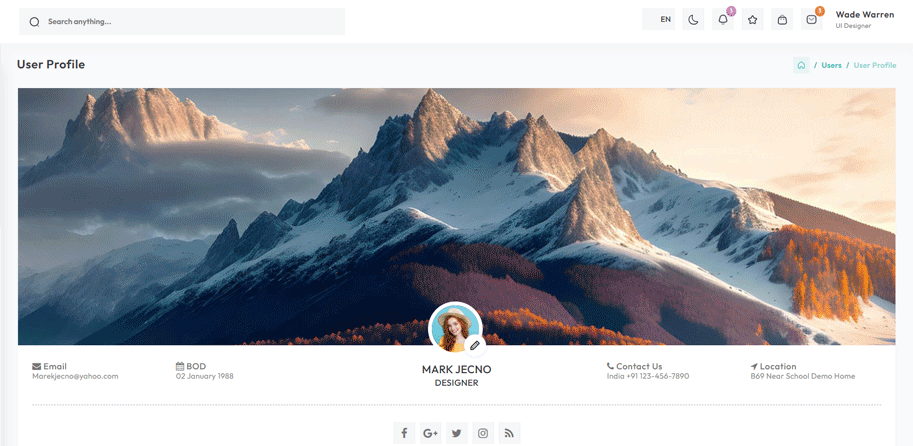Open the shopping bag cart icon
The width and height of the screenshot is (913, 446).
(782, 19)
